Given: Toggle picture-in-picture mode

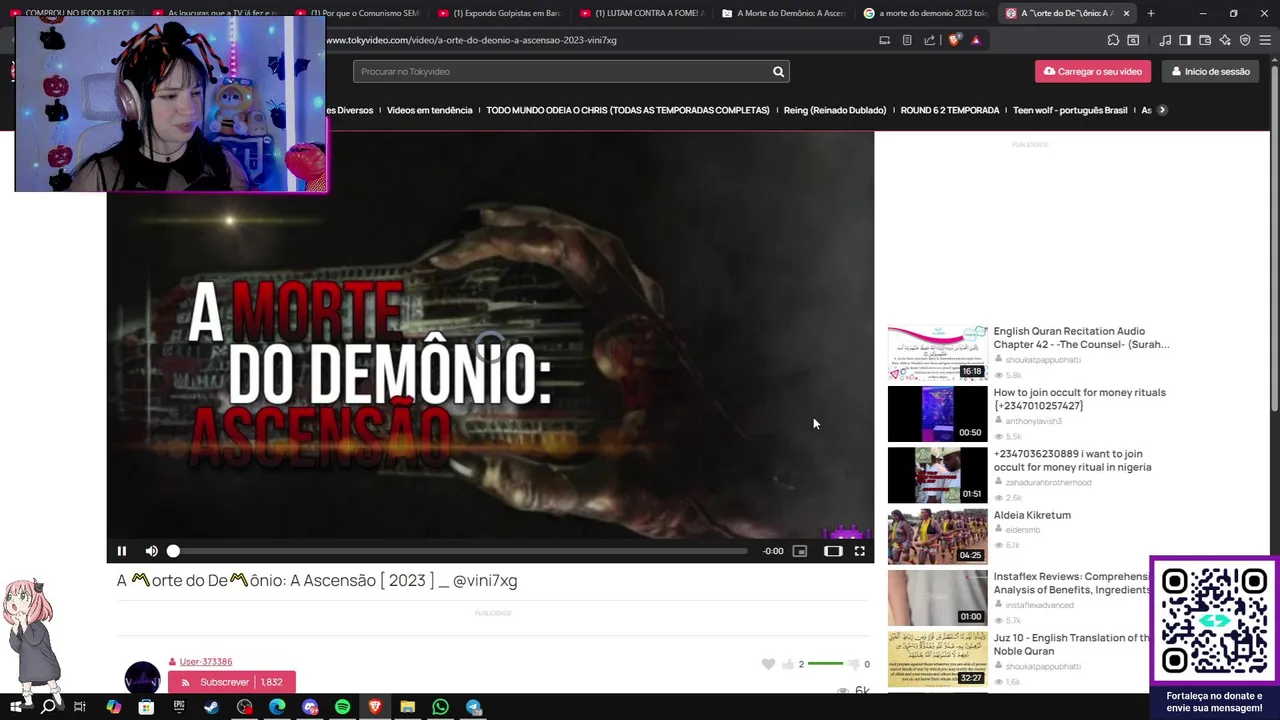Looking at the screenshot, I should (800, 551).
